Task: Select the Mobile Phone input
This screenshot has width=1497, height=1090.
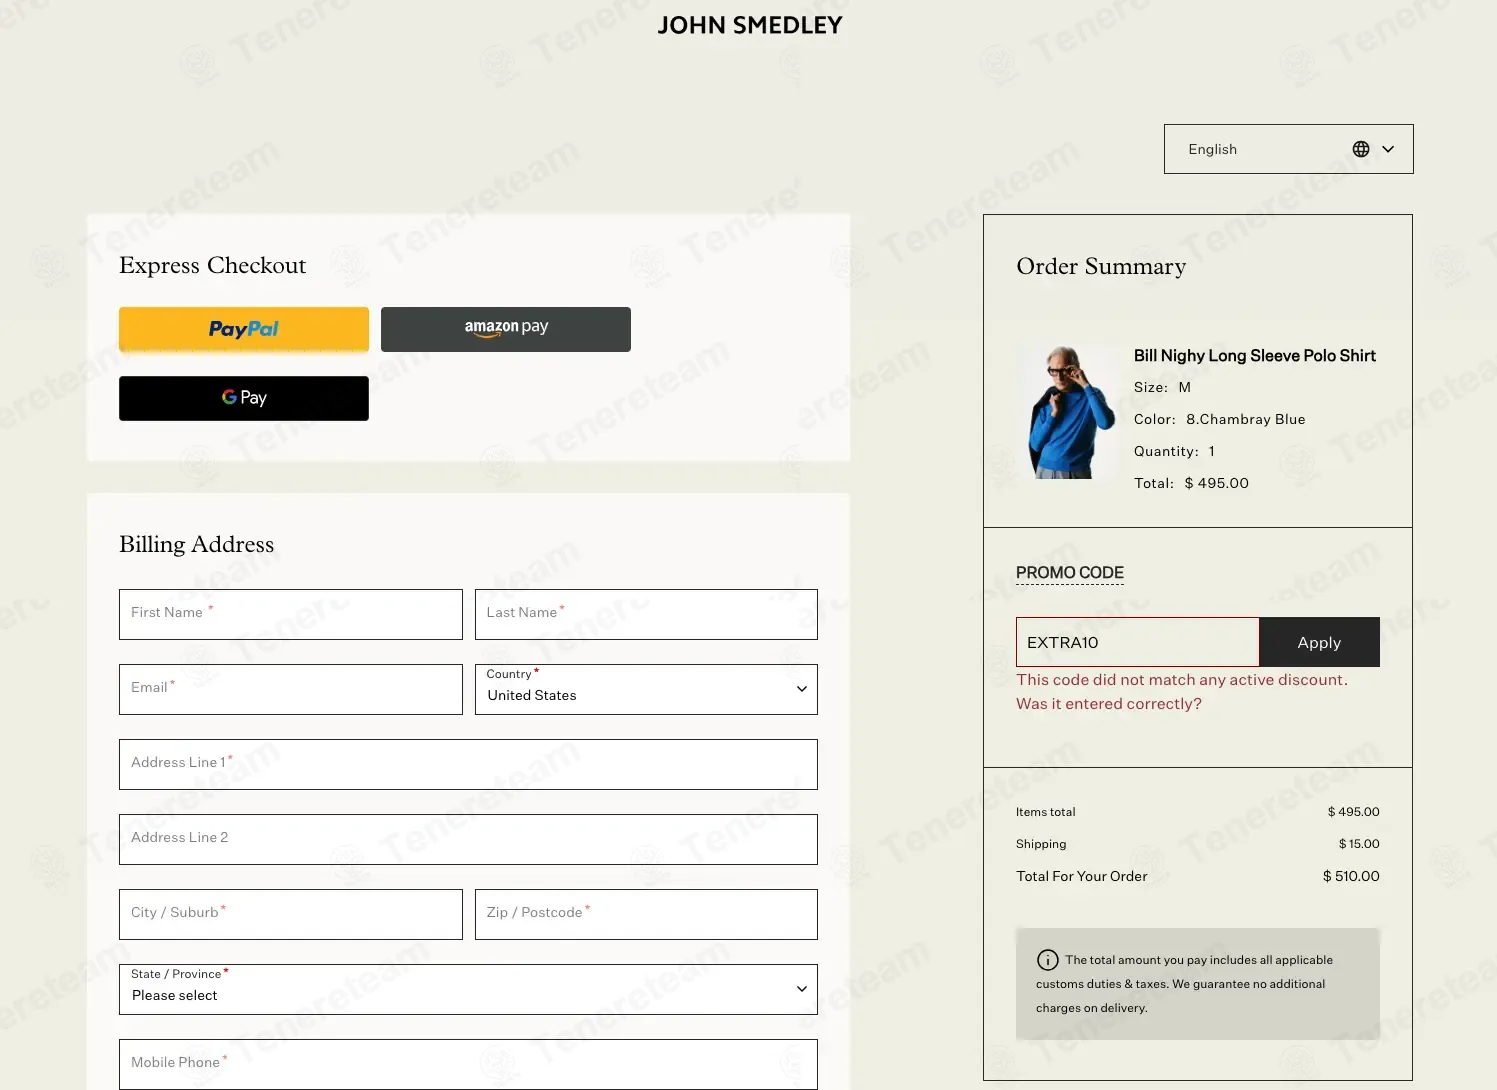Action: 468,1064
